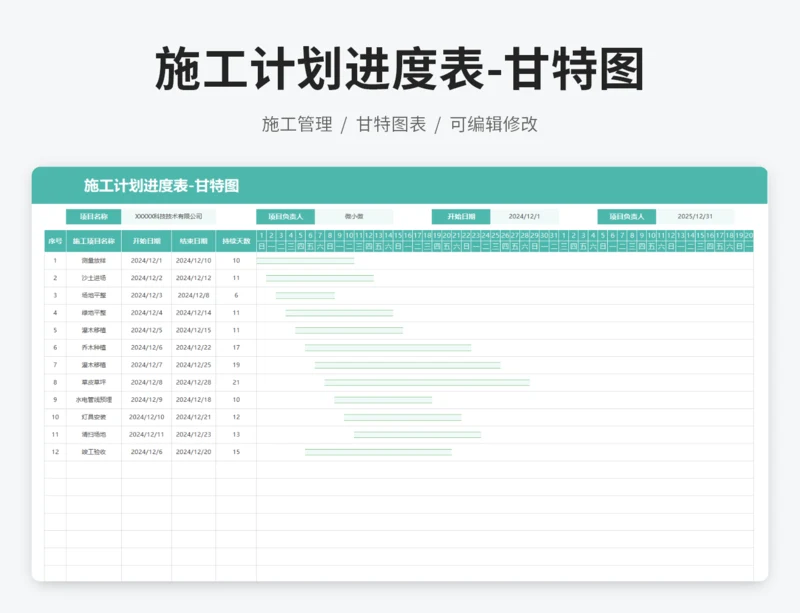Click the 施工项目名称 column header
Image resolution: width=800 pixels, height=613 pixels.
94,241
